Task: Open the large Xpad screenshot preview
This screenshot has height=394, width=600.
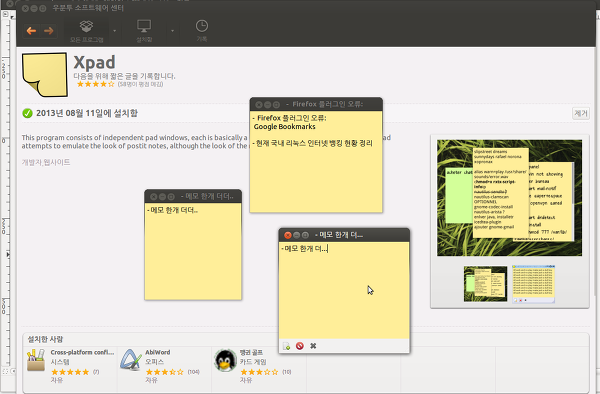Action: tap(509, 198)
